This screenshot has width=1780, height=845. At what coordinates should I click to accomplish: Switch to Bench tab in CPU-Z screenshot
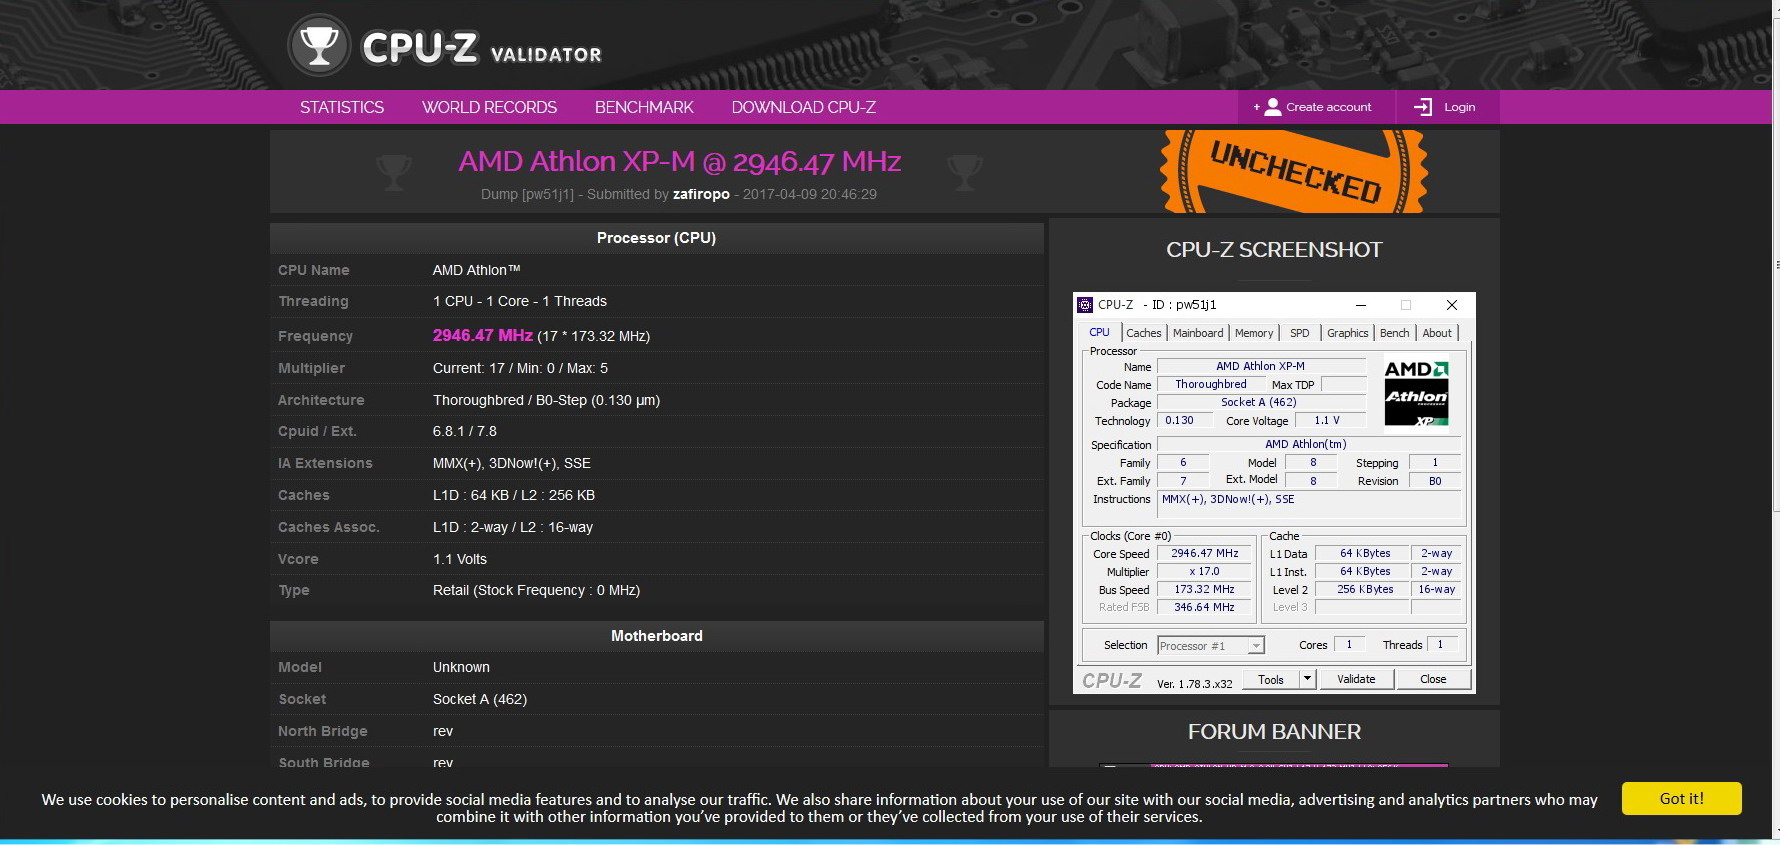point(1394,333)
